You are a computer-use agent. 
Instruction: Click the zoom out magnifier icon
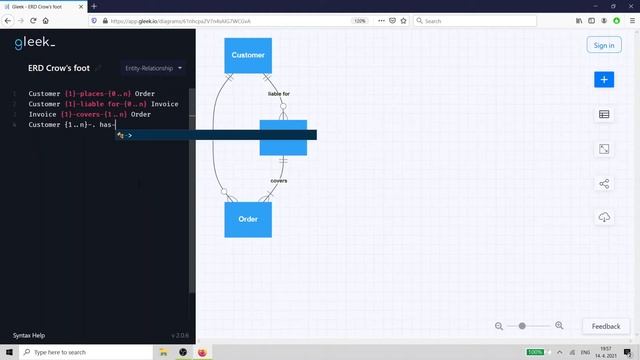(x=499, y=326)
